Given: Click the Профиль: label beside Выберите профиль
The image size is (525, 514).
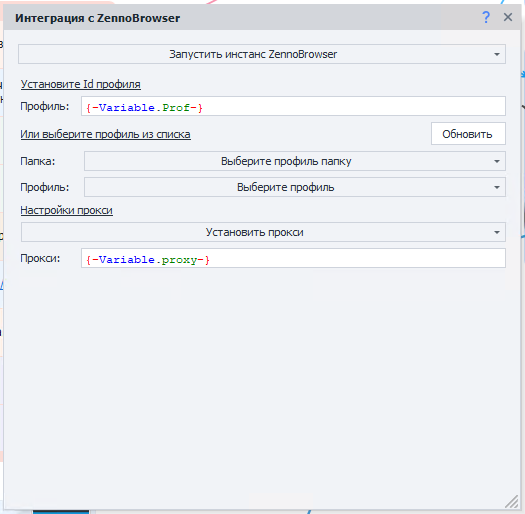Looking at the screenshot, I should (x=45, y=187).
